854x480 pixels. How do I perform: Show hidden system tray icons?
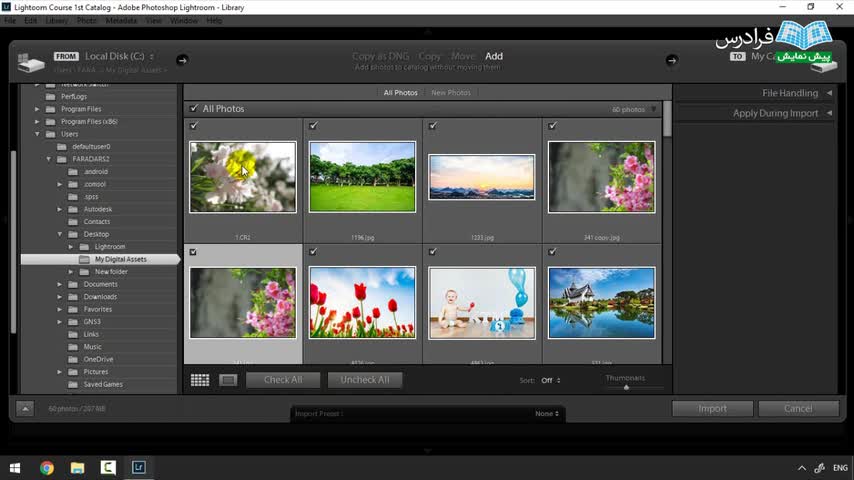point(802,468)
